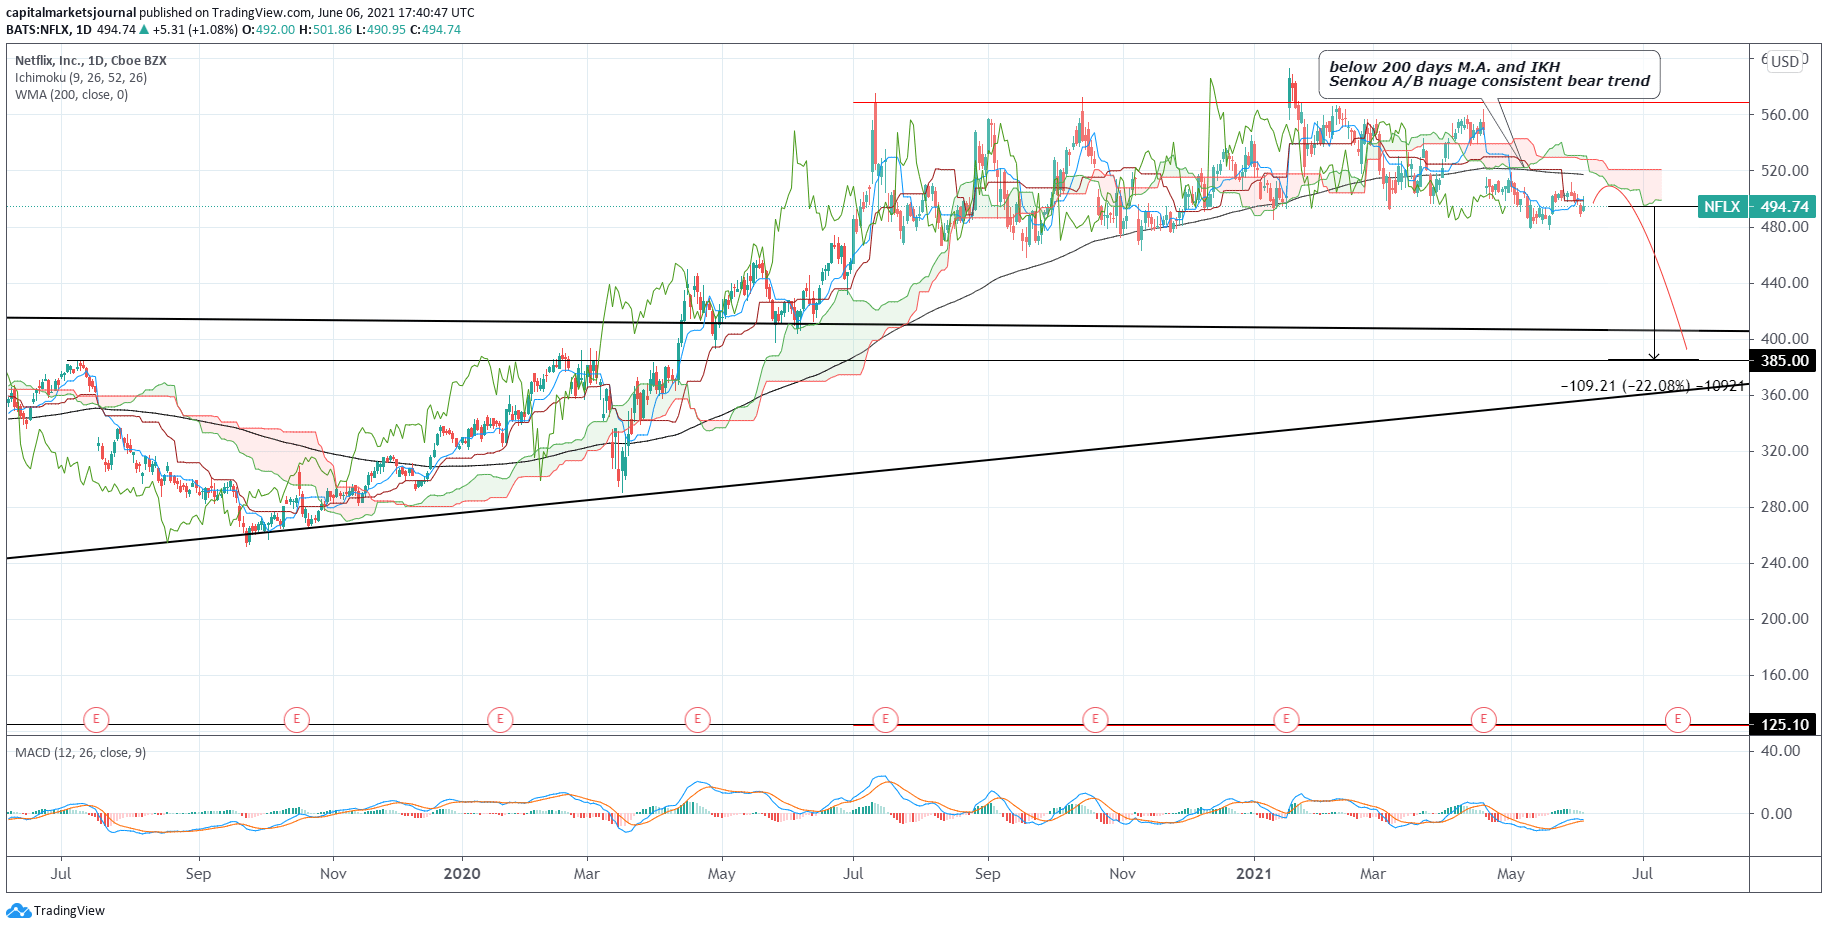The height and width of the screenshot is (929, 1828).
Task: Select the 2021 year label on time axis
Action: pyautogui.click(x=1254, y=874)
